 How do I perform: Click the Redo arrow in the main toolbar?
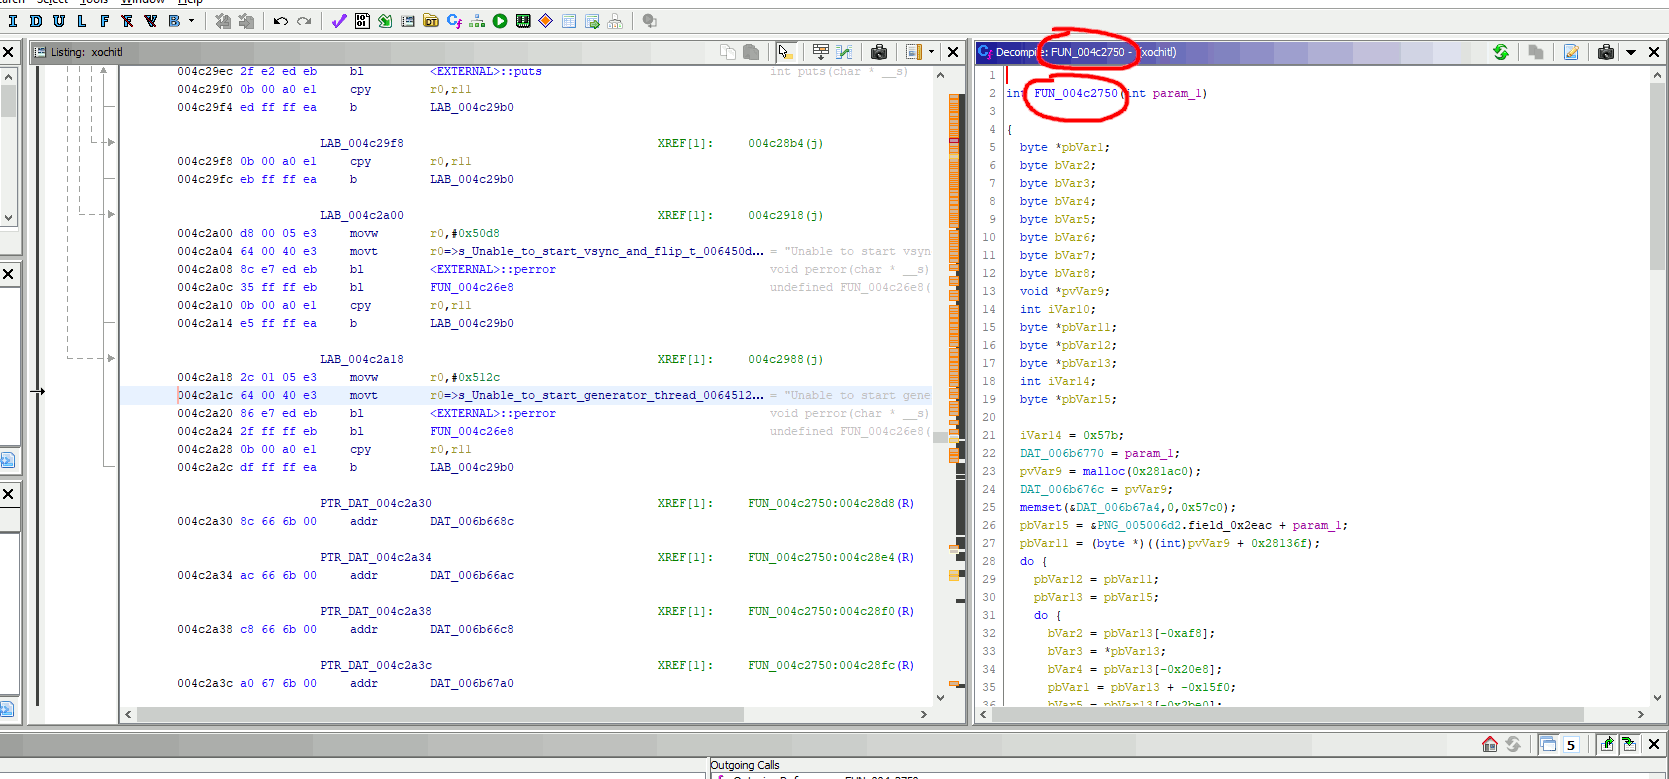pyautogui.click(x=304, y=21)
